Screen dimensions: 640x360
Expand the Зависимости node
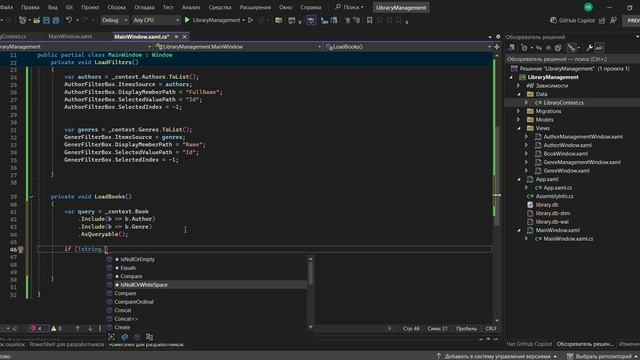519,86
